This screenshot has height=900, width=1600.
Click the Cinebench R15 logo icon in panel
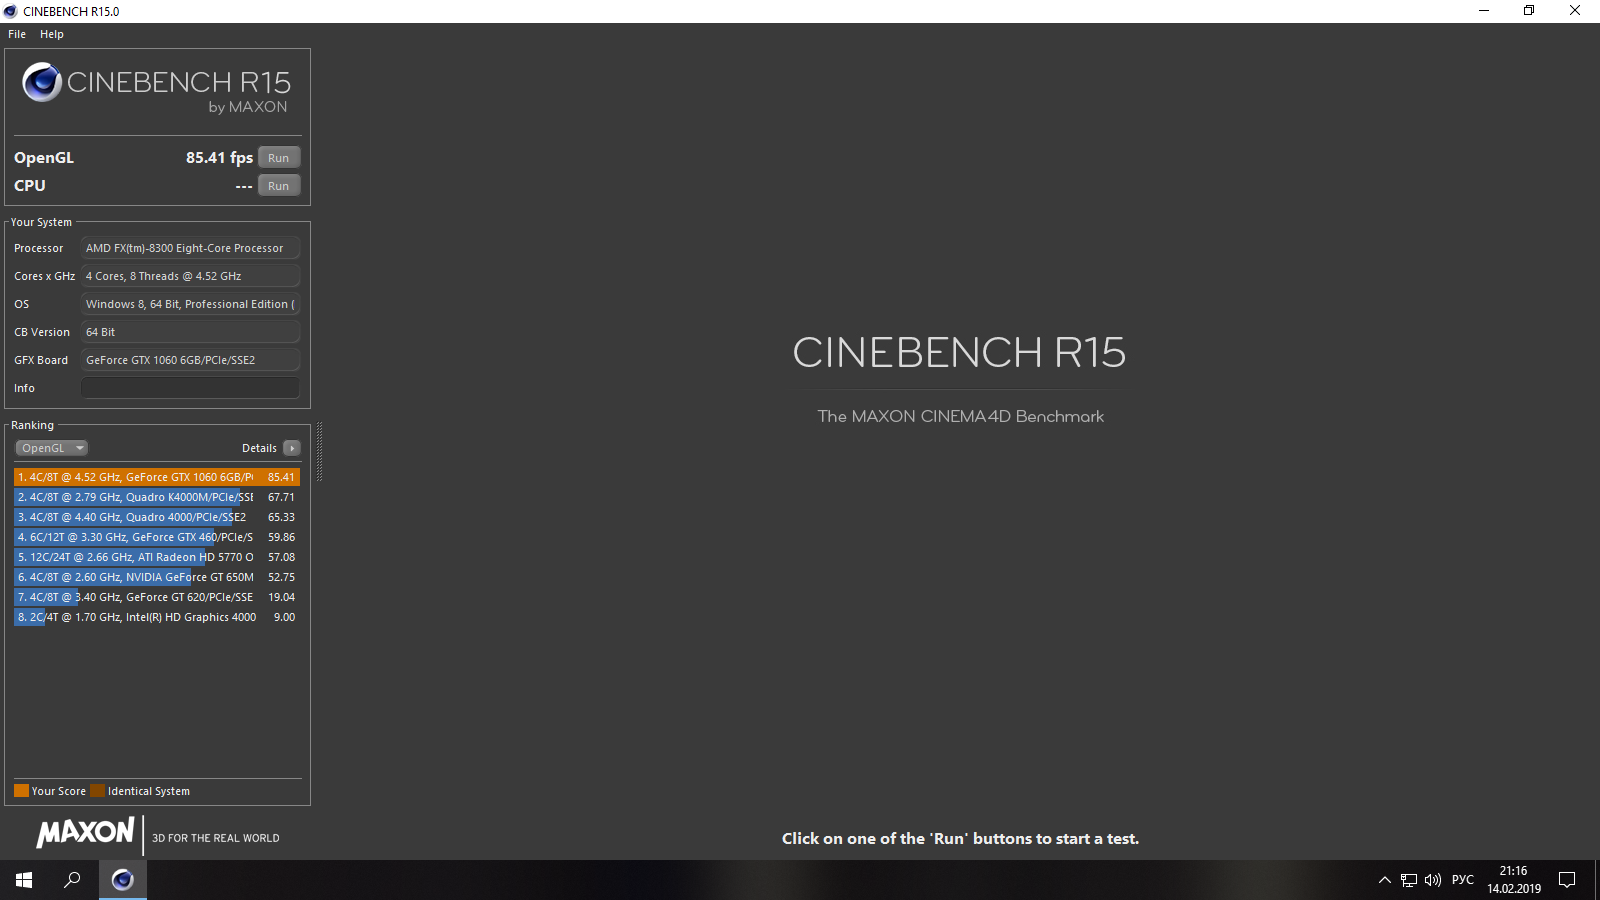click(x=42, y=82)
